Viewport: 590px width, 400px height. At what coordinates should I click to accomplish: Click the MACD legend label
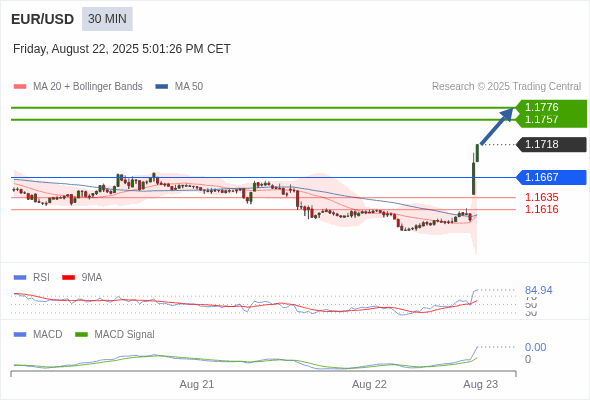click(x=48, y=334)
